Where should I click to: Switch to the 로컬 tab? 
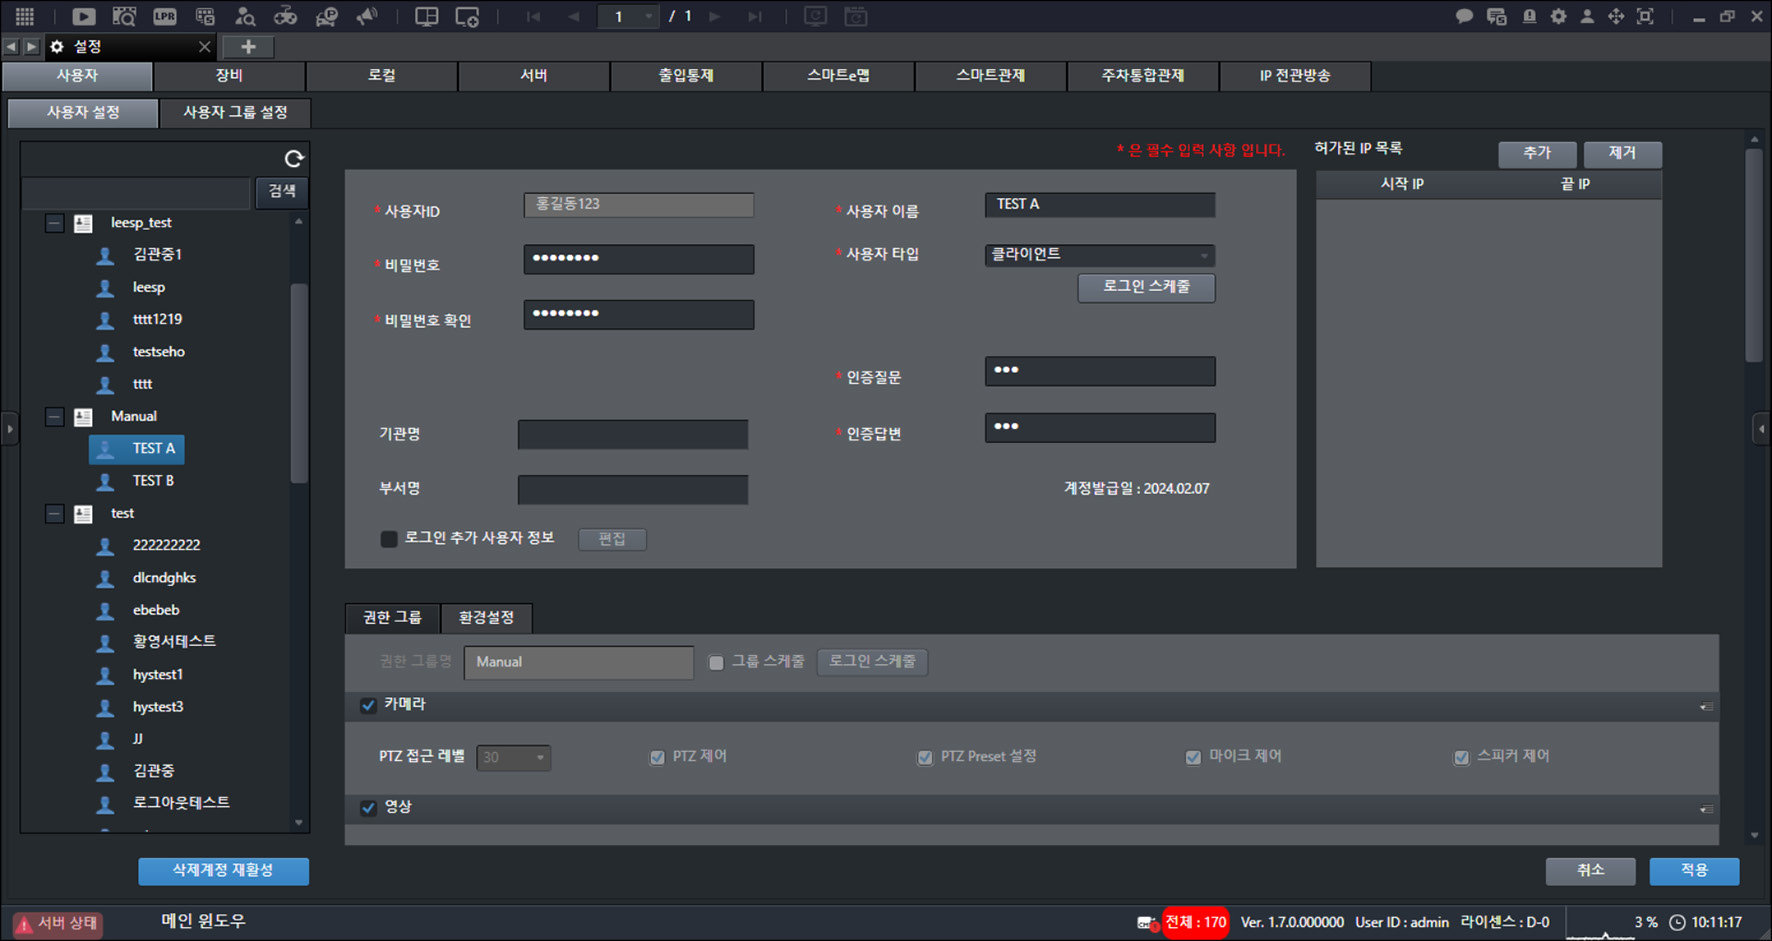point(381,76)
